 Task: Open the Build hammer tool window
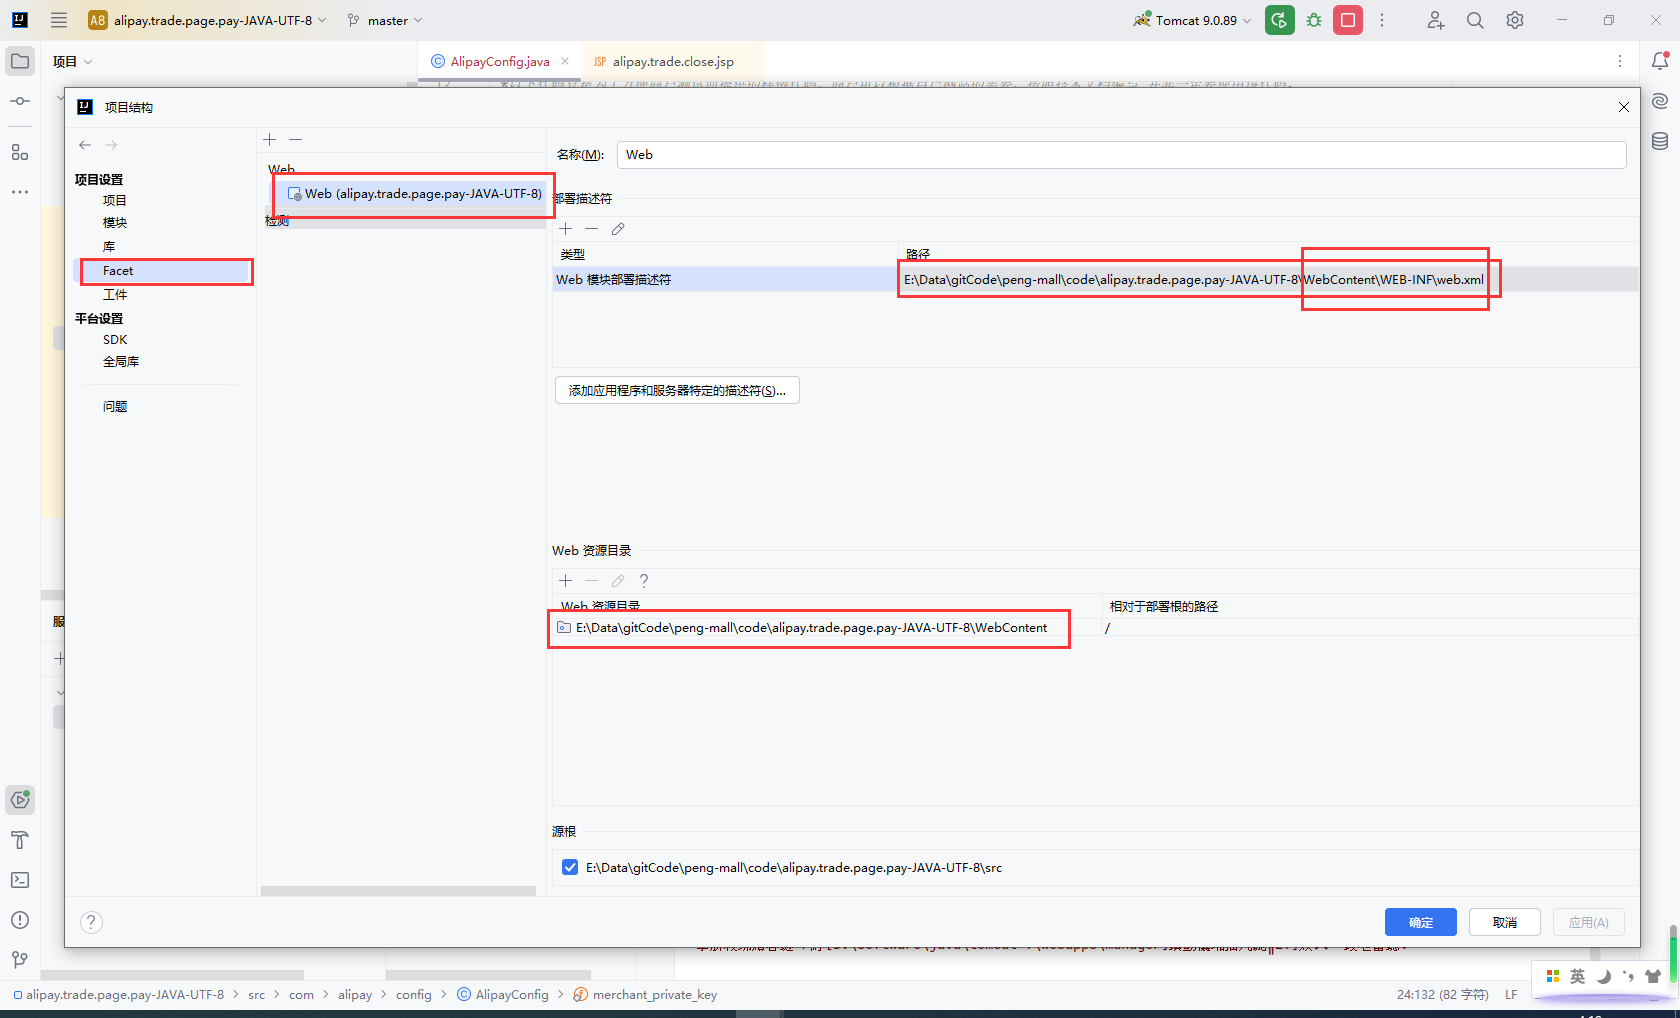click(20, 840)
